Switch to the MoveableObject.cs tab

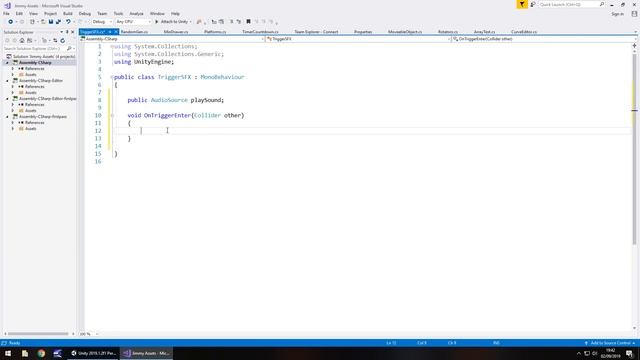[x=405, y=31]
